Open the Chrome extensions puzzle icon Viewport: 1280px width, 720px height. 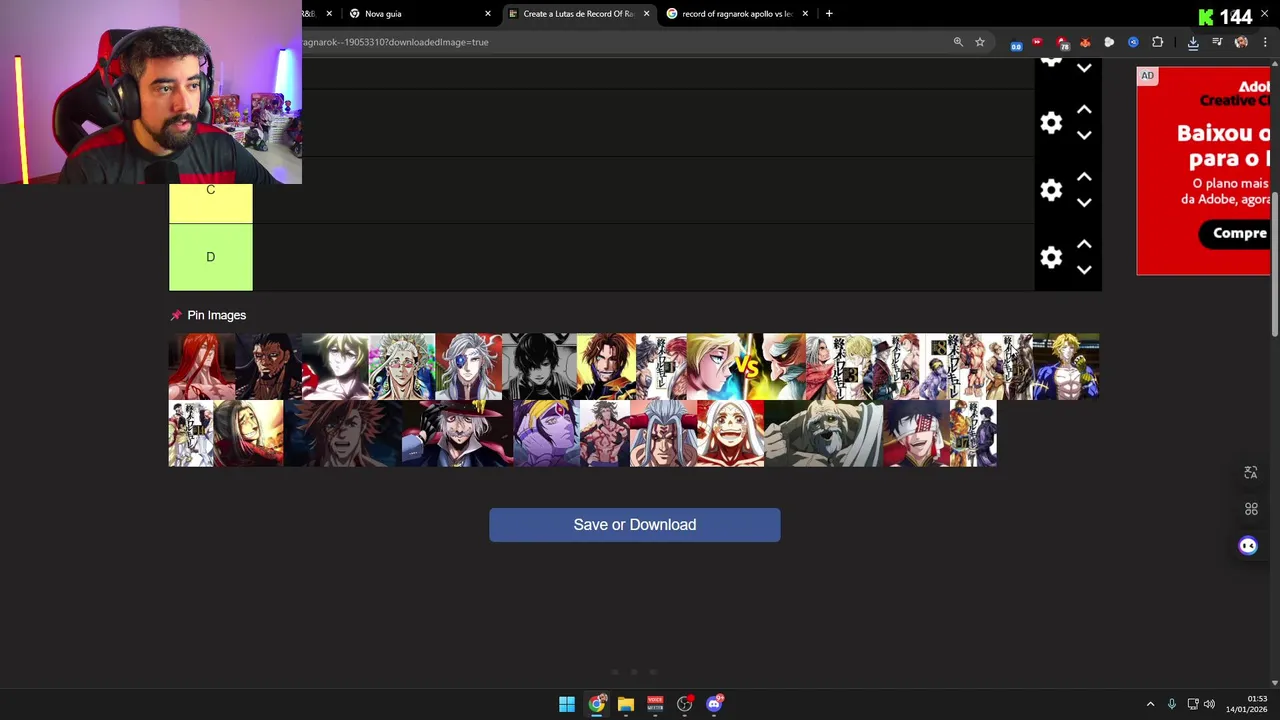coord(1158,42)
